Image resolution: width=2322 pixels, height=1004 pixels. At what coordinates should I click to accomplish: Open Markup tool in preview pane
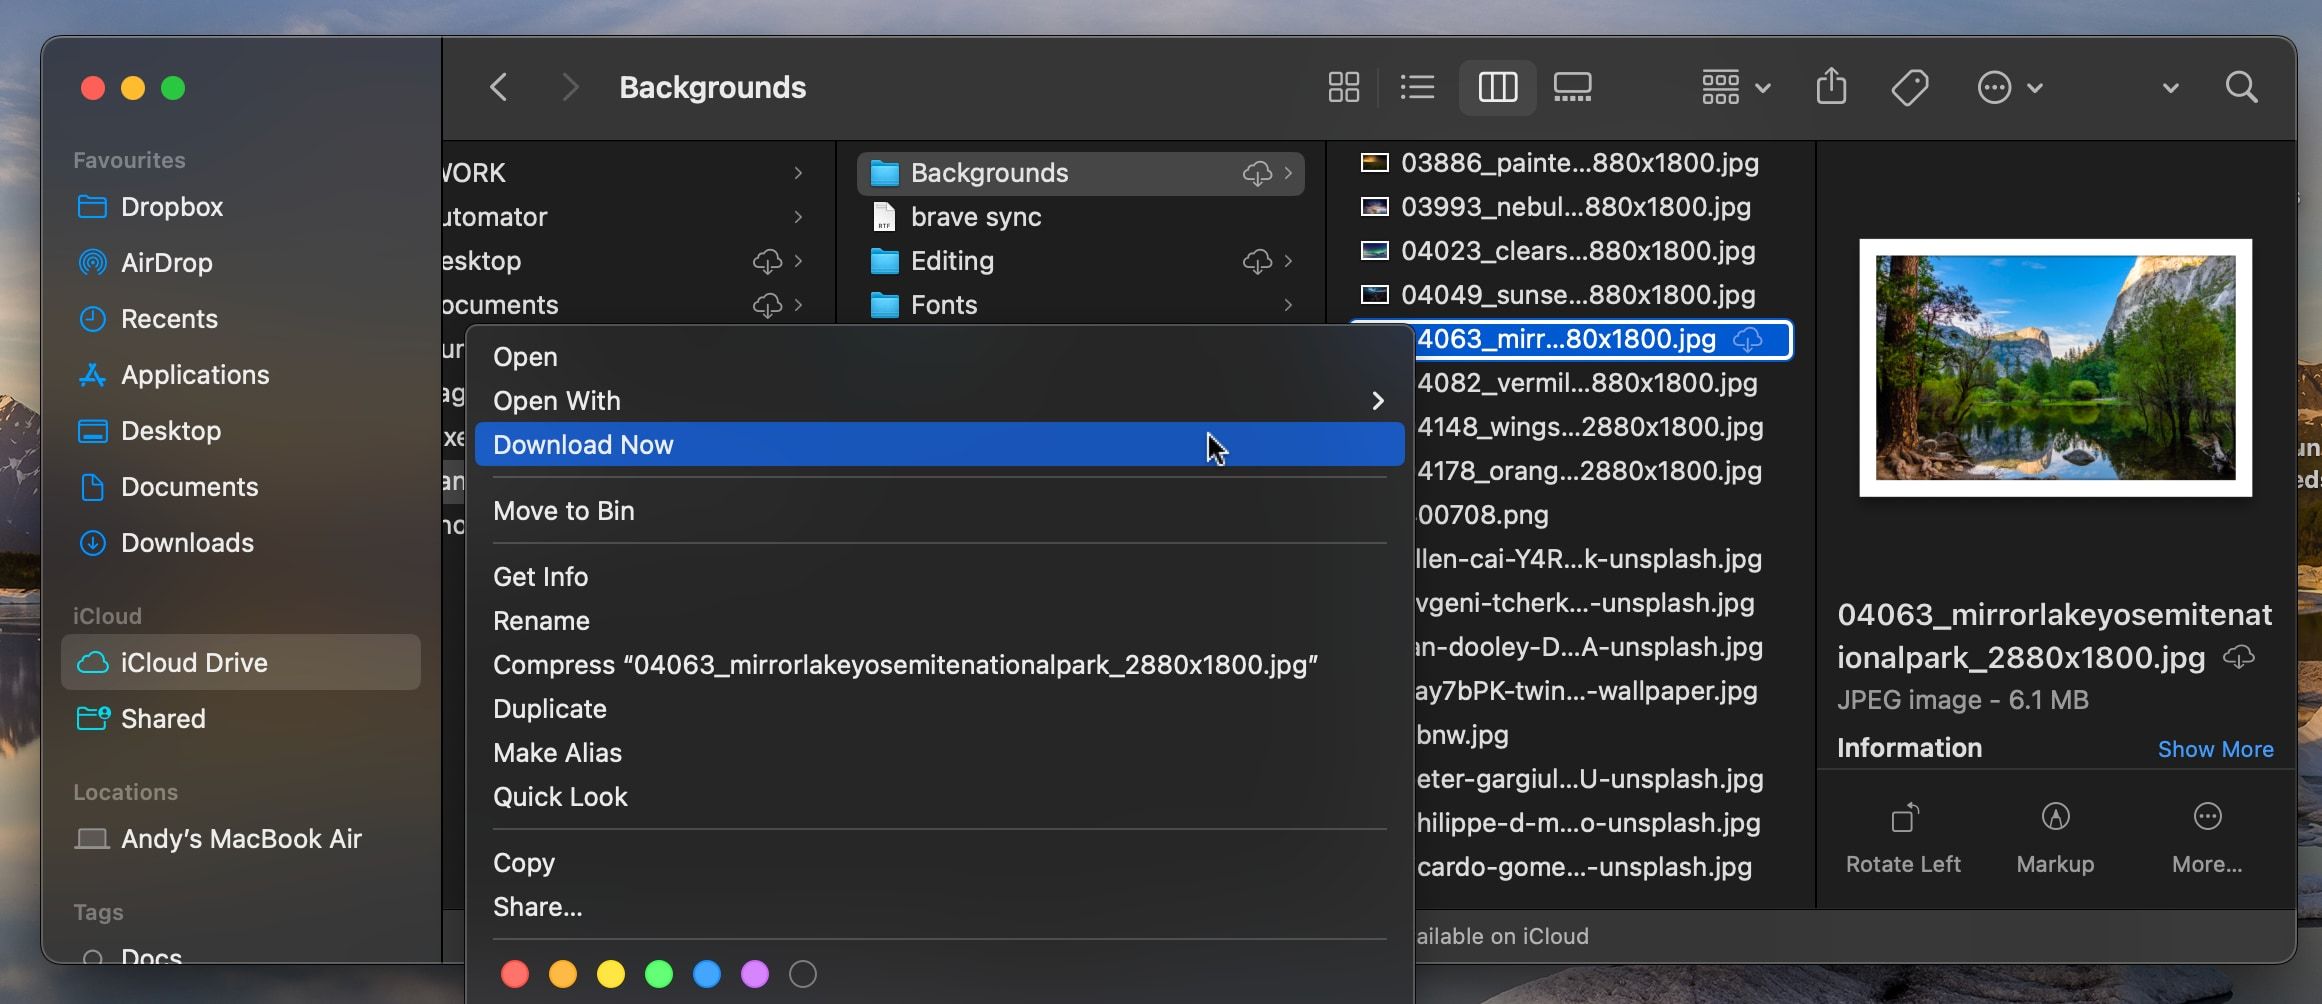click(2055, 837)
